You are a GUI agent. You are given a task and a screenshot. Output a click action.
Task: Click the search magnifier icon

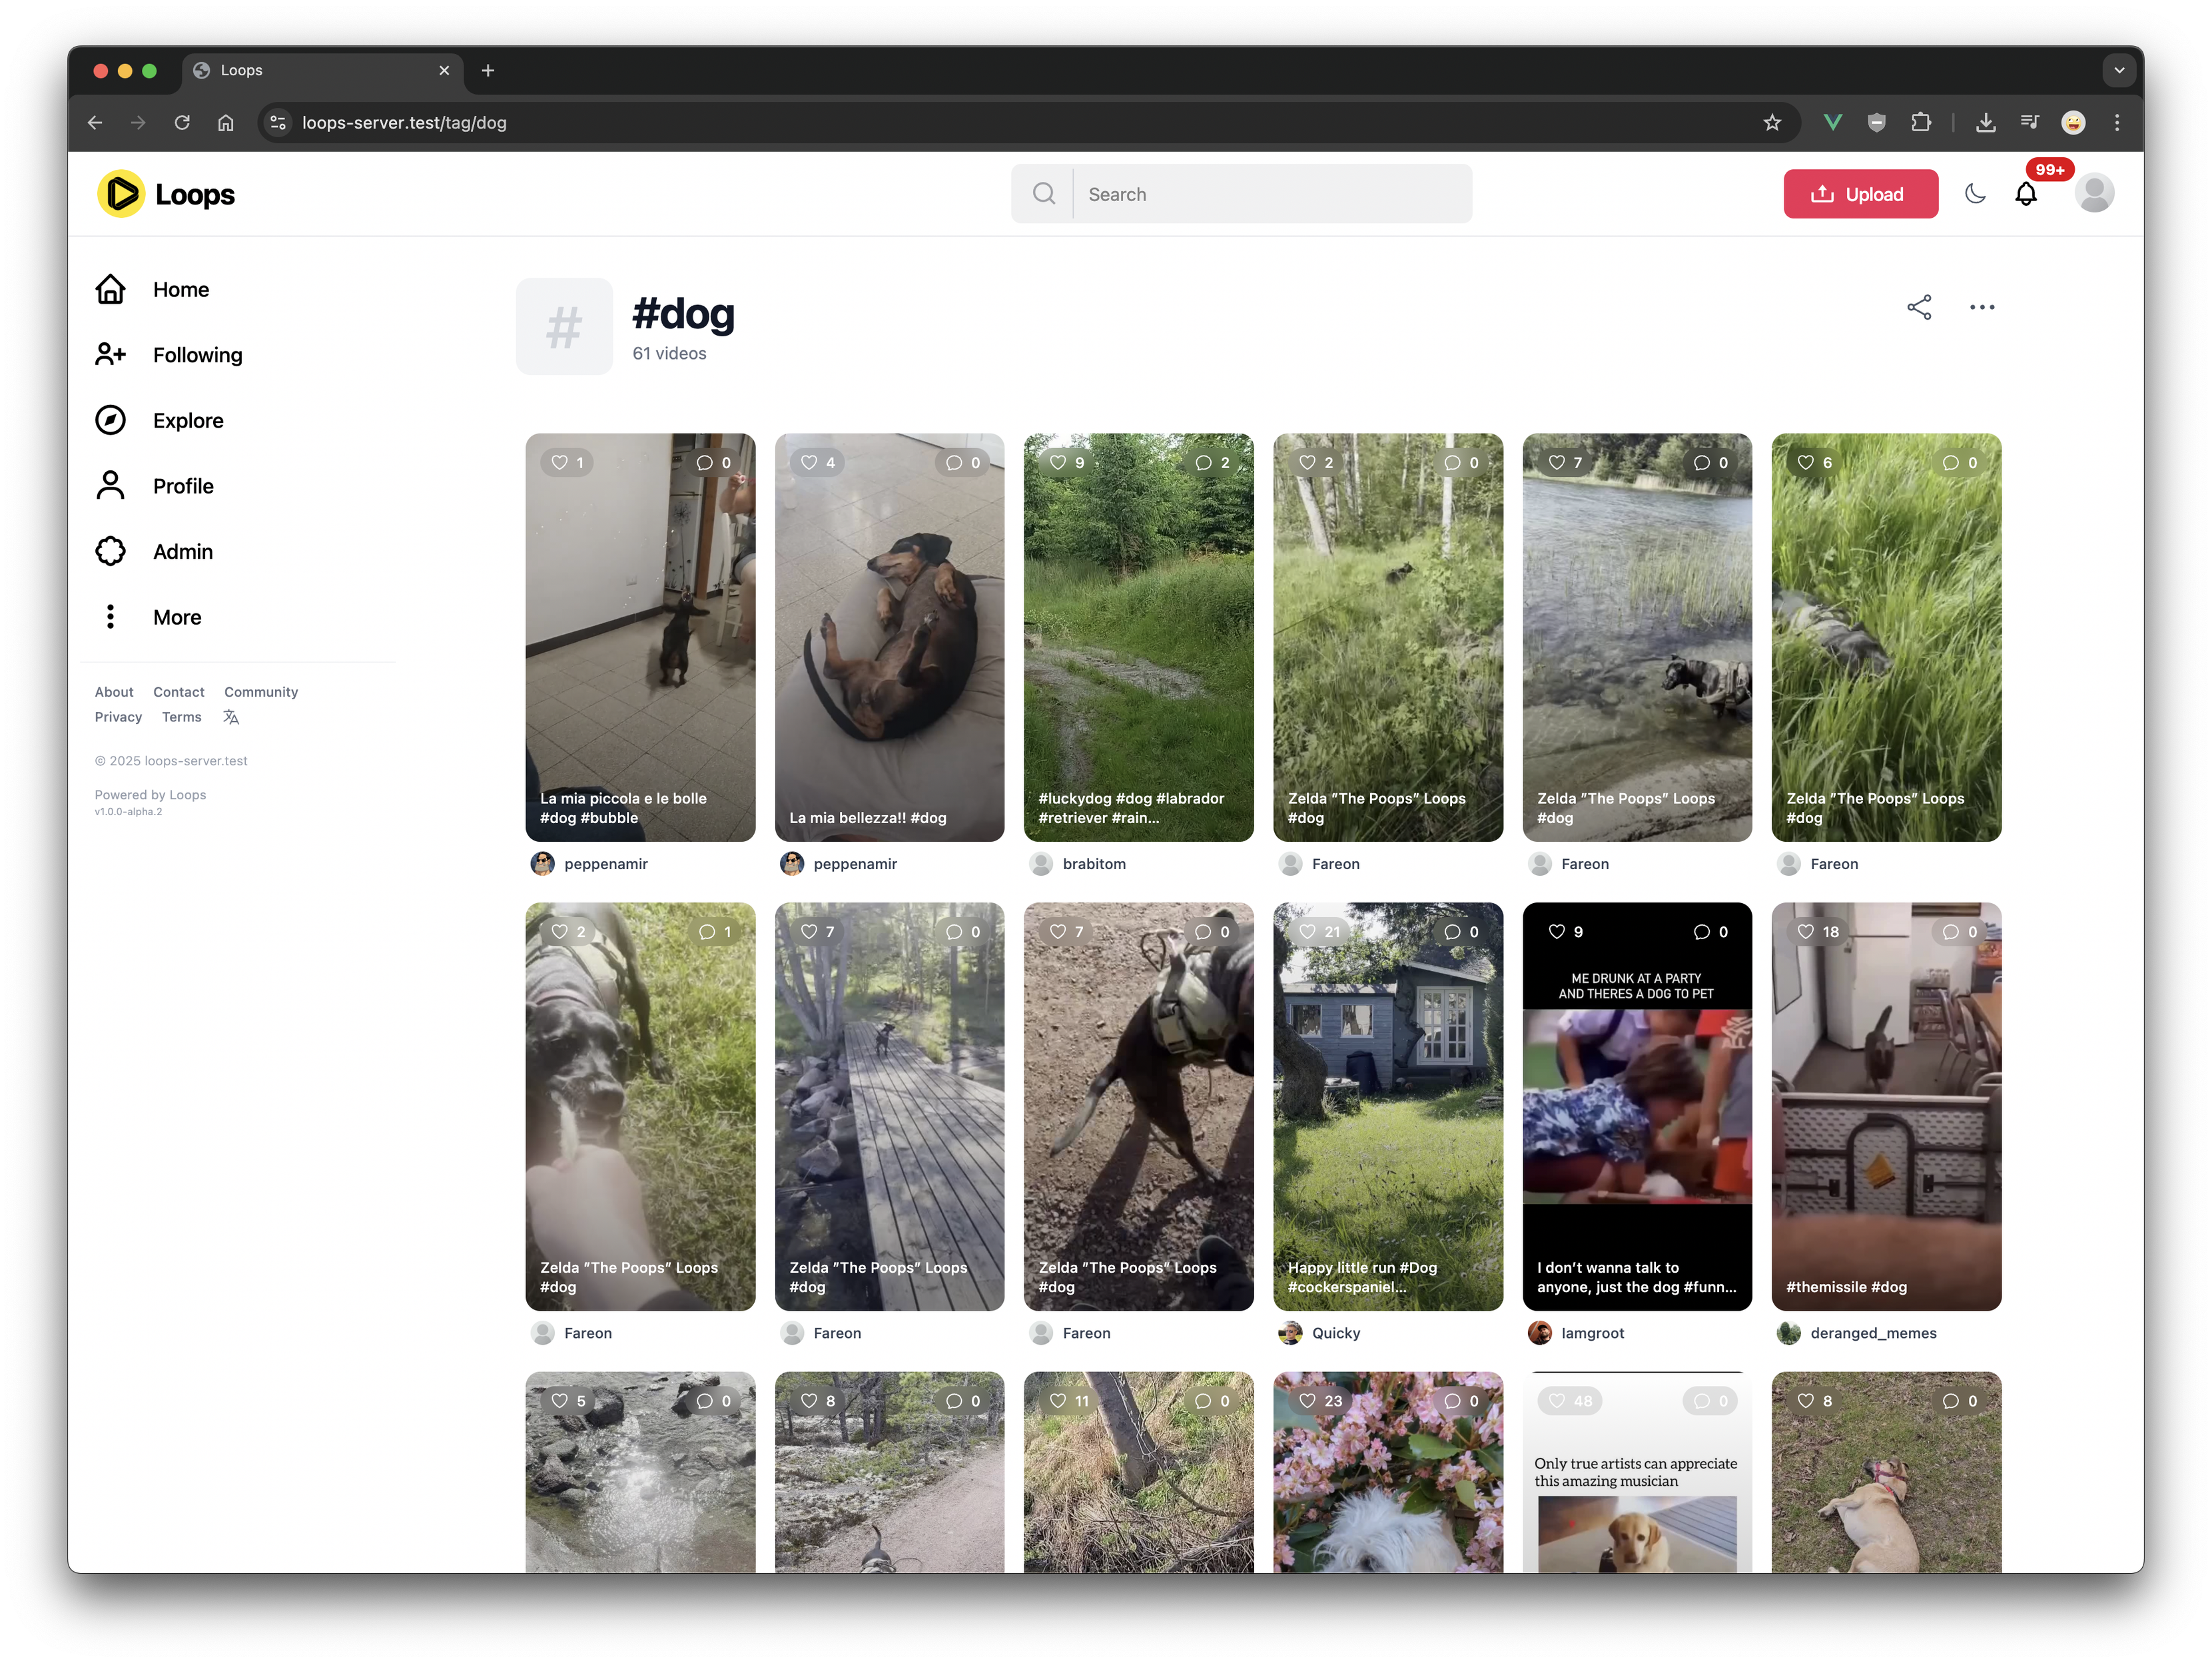coord(1043,194)
